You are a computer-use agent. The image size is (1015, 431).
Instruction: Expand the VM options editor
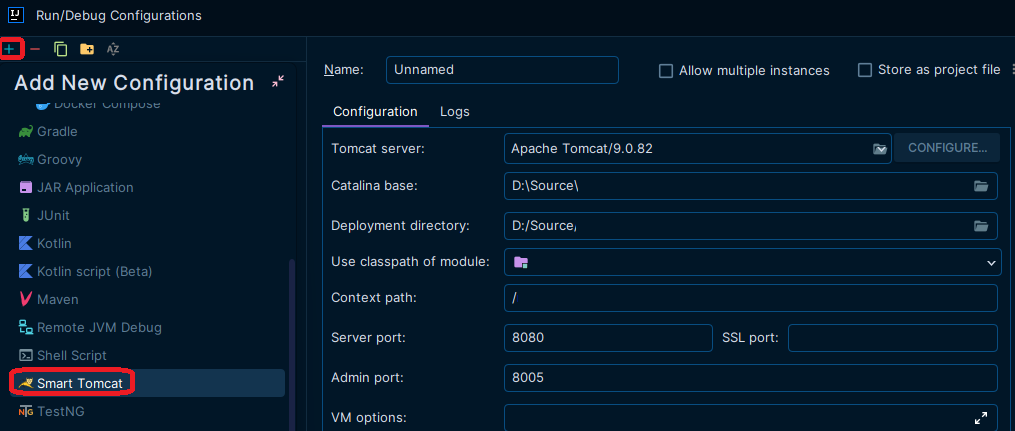point(981,418)
